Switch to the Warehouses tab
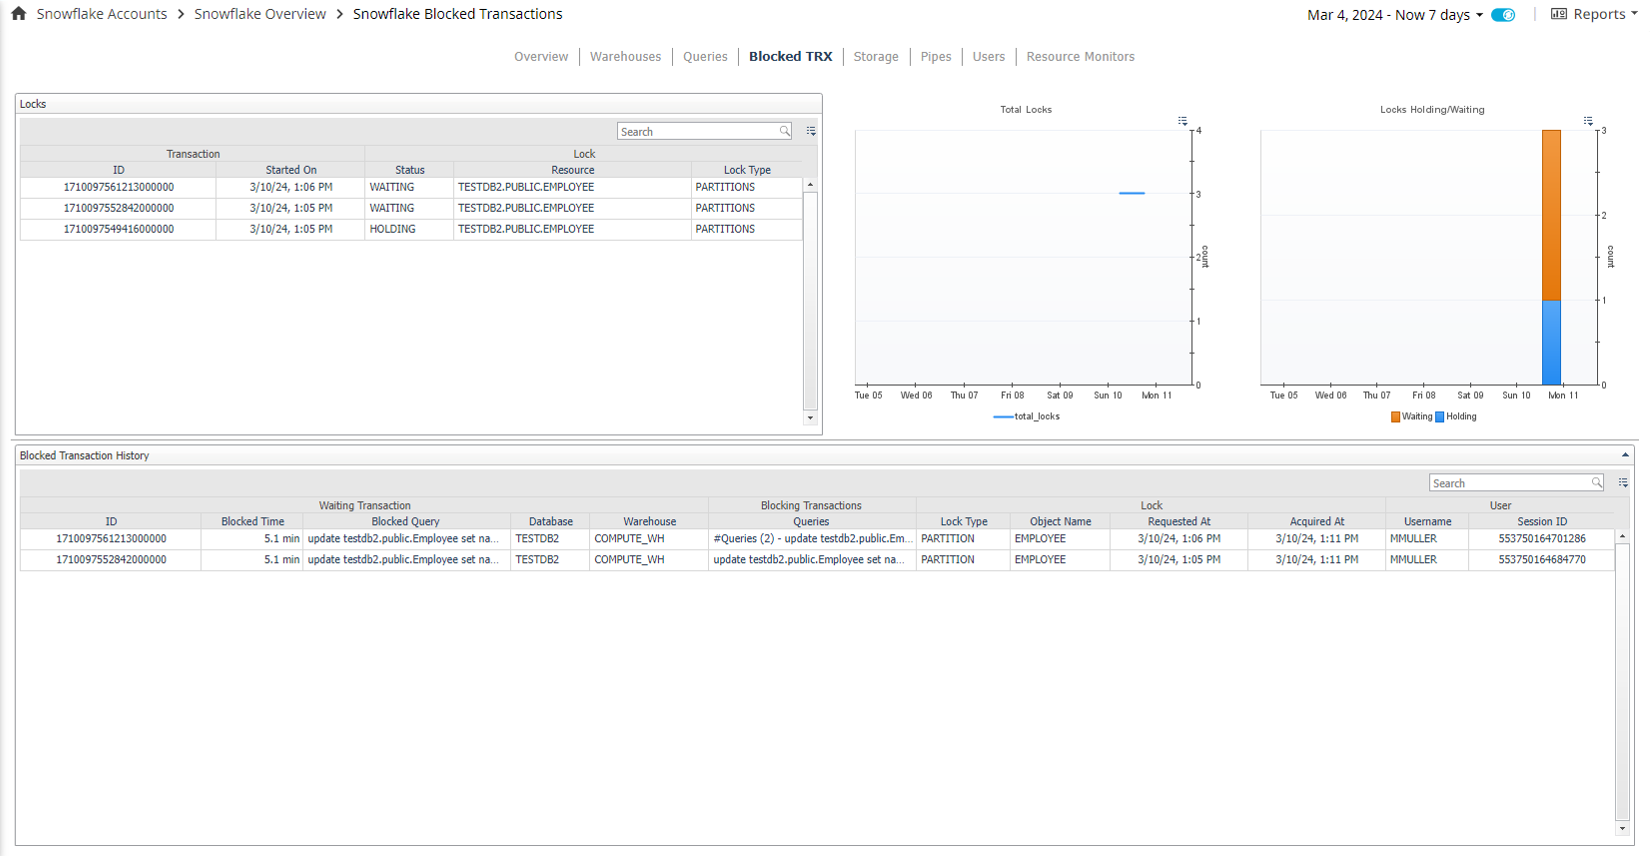The height and width of the screenshot is (856, 1650). tap(625, 57)
